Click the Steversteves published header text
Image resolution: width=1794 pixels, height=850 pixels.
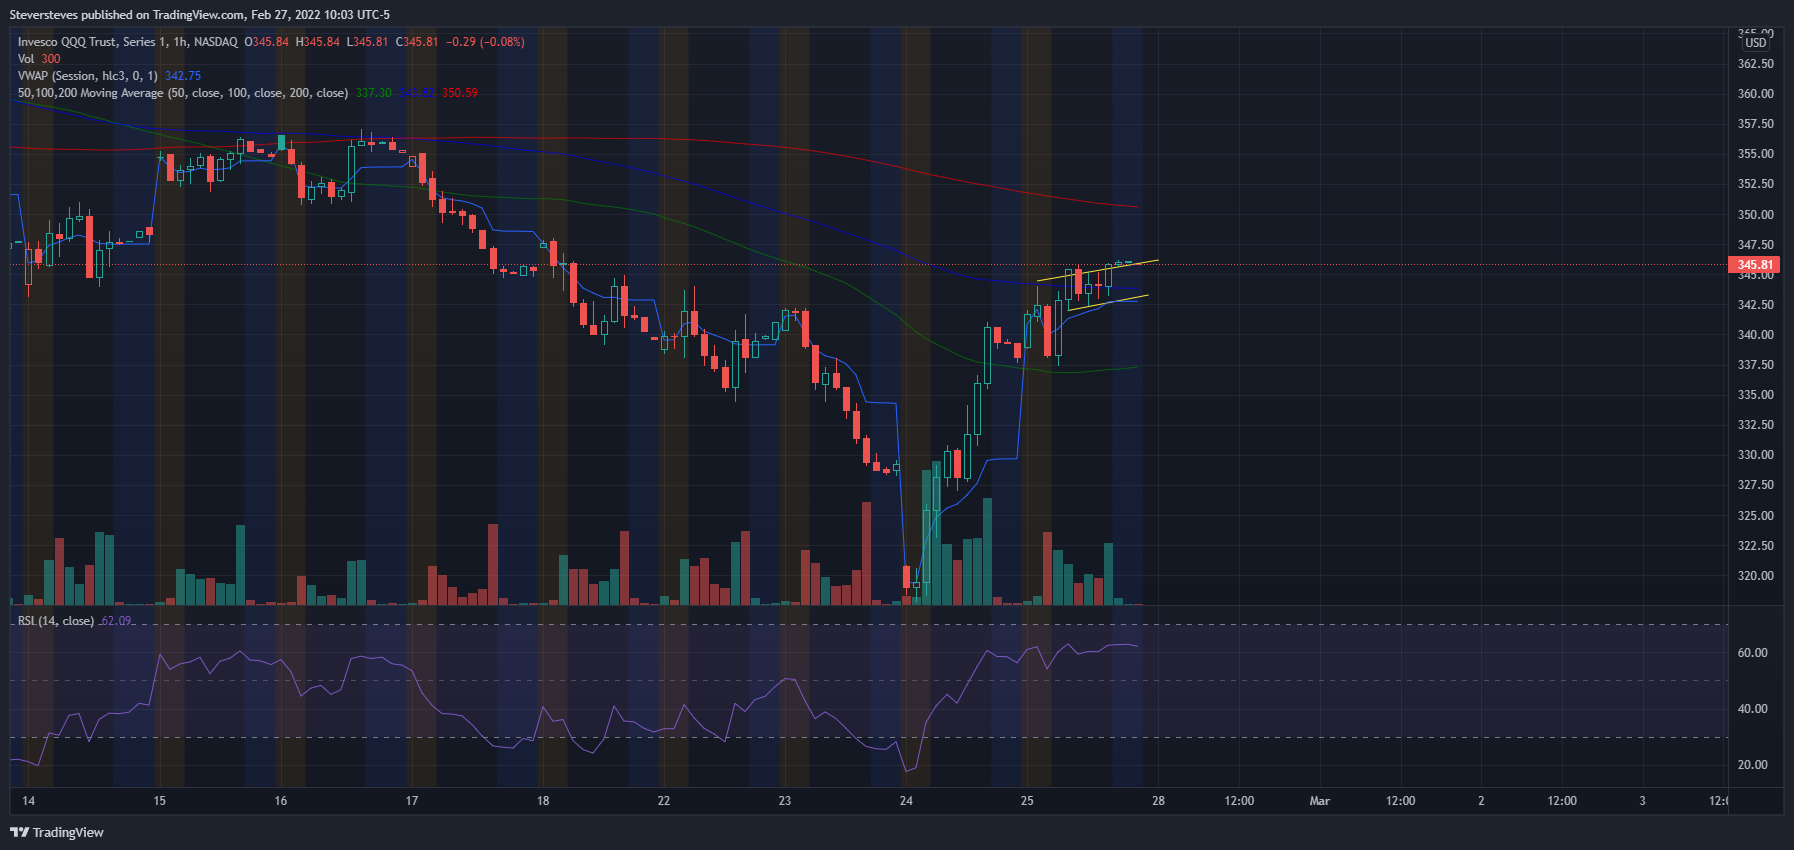pos(200,15)
